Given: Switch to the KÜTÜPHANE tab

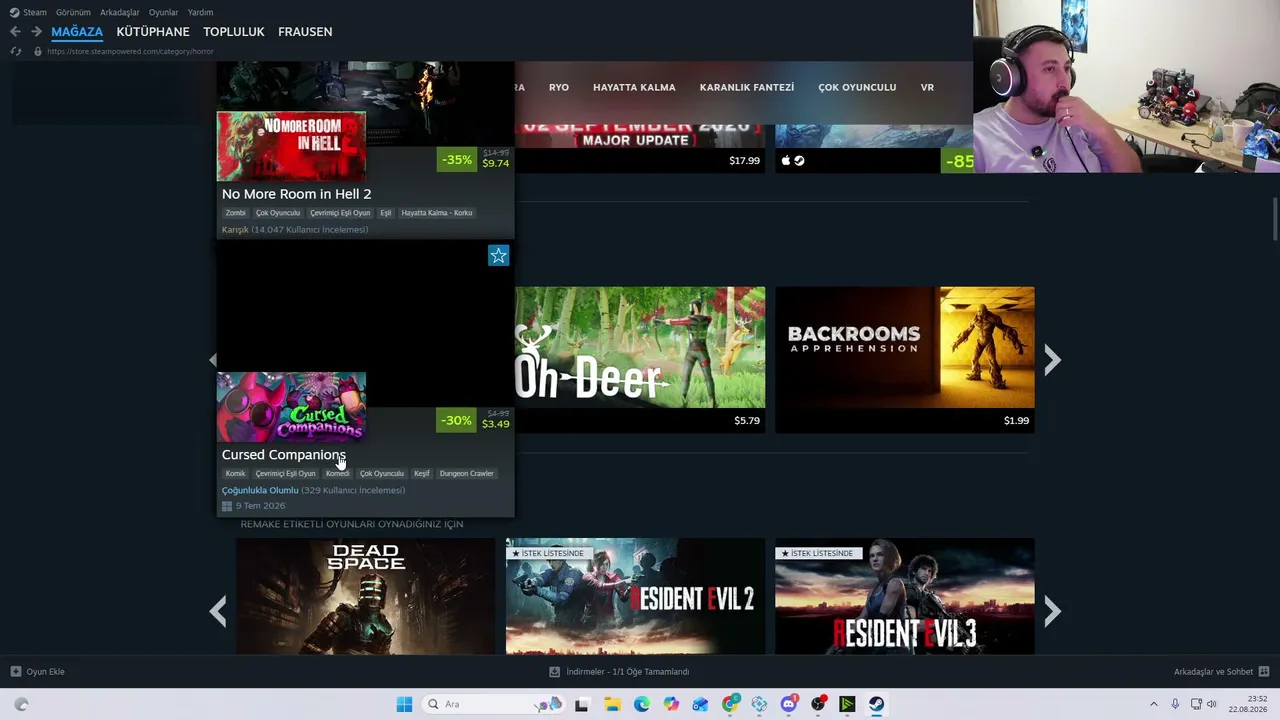Looking at the screenshot, I should tap(153, 32).
